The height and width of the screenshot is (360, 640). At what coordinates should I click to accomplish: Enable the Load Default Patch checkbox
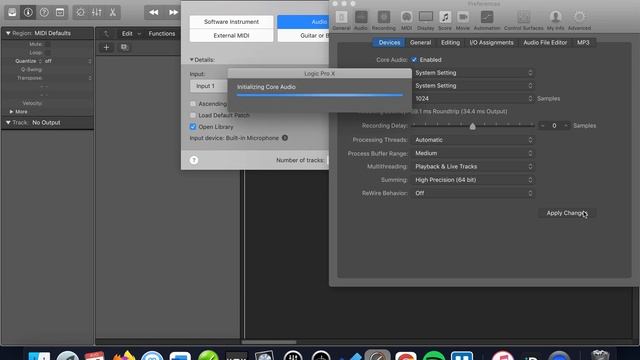pos(193,115)
